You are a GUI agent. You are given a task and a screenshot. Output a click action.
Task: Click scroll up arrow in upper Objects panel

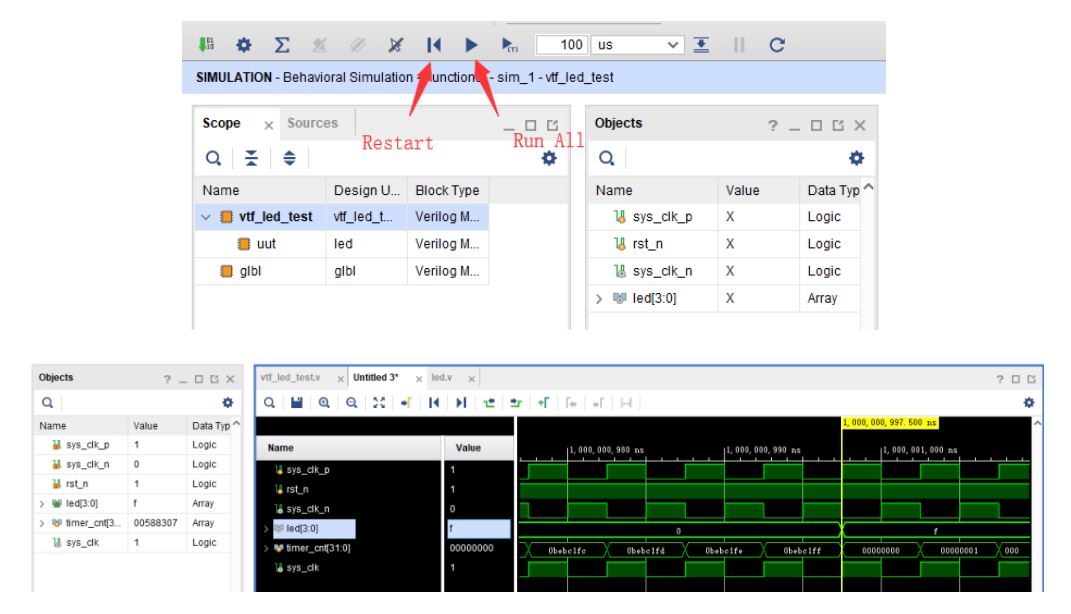(868, 186)
